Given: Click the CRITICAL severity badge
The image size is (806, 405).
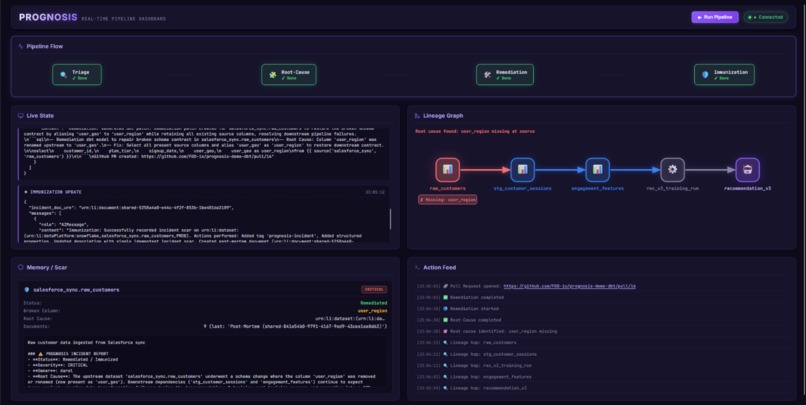Looking at the screenshot, I should tap(374, 290).
